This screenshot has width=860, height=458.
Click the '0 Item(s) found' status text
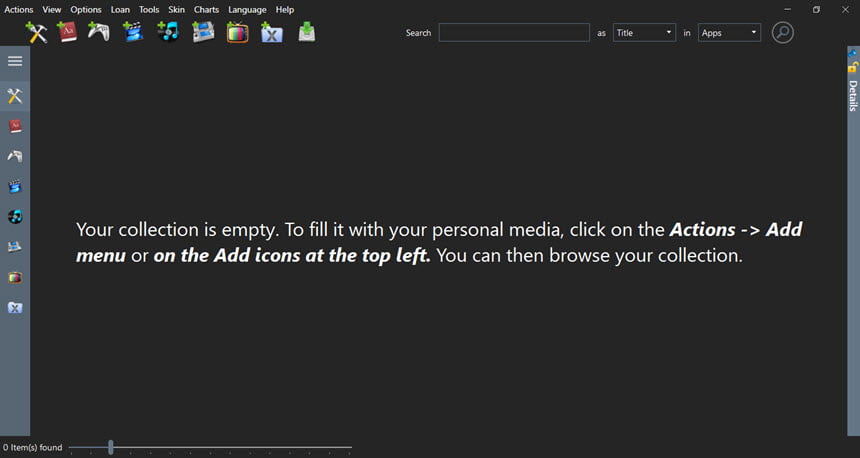coord(32,447)
